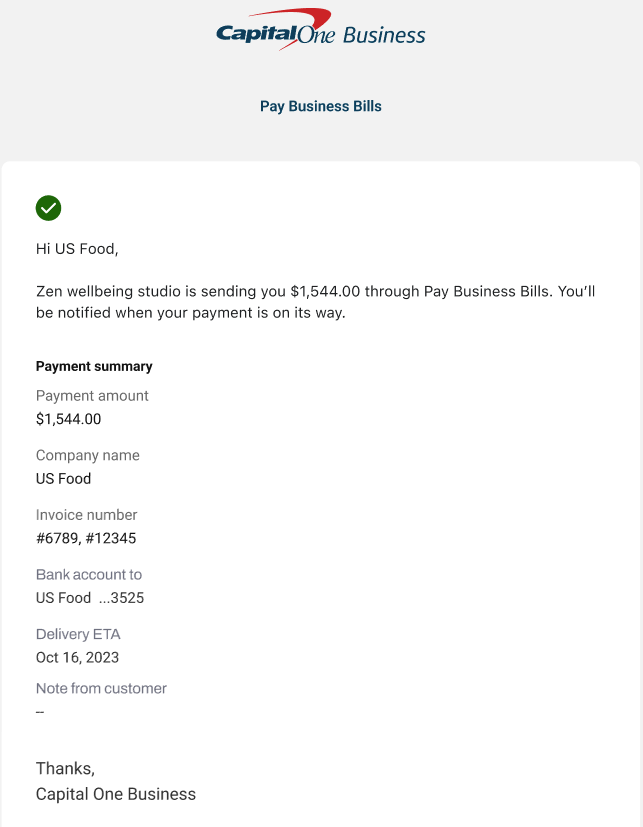Image resolution: width=643 pixels, height=827 pixels.
Task: Select the US Food company name value
Action: pyautogui.click(x=63, y=479)
